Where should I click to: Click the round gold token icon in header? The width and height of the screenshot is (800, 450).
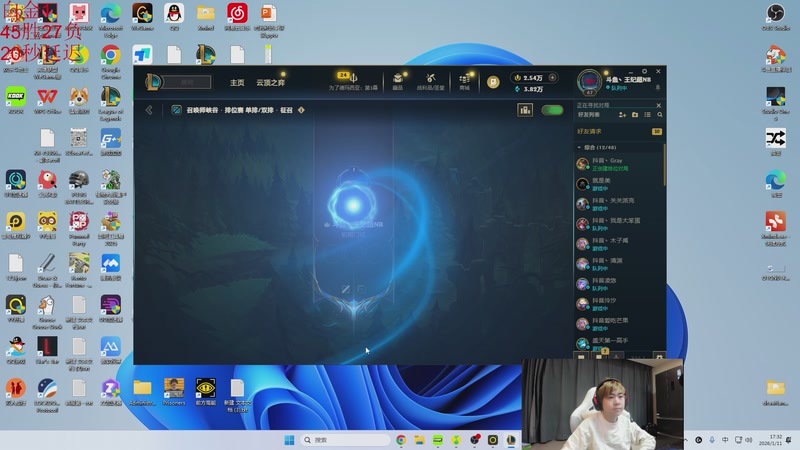[x=493, y=82]
